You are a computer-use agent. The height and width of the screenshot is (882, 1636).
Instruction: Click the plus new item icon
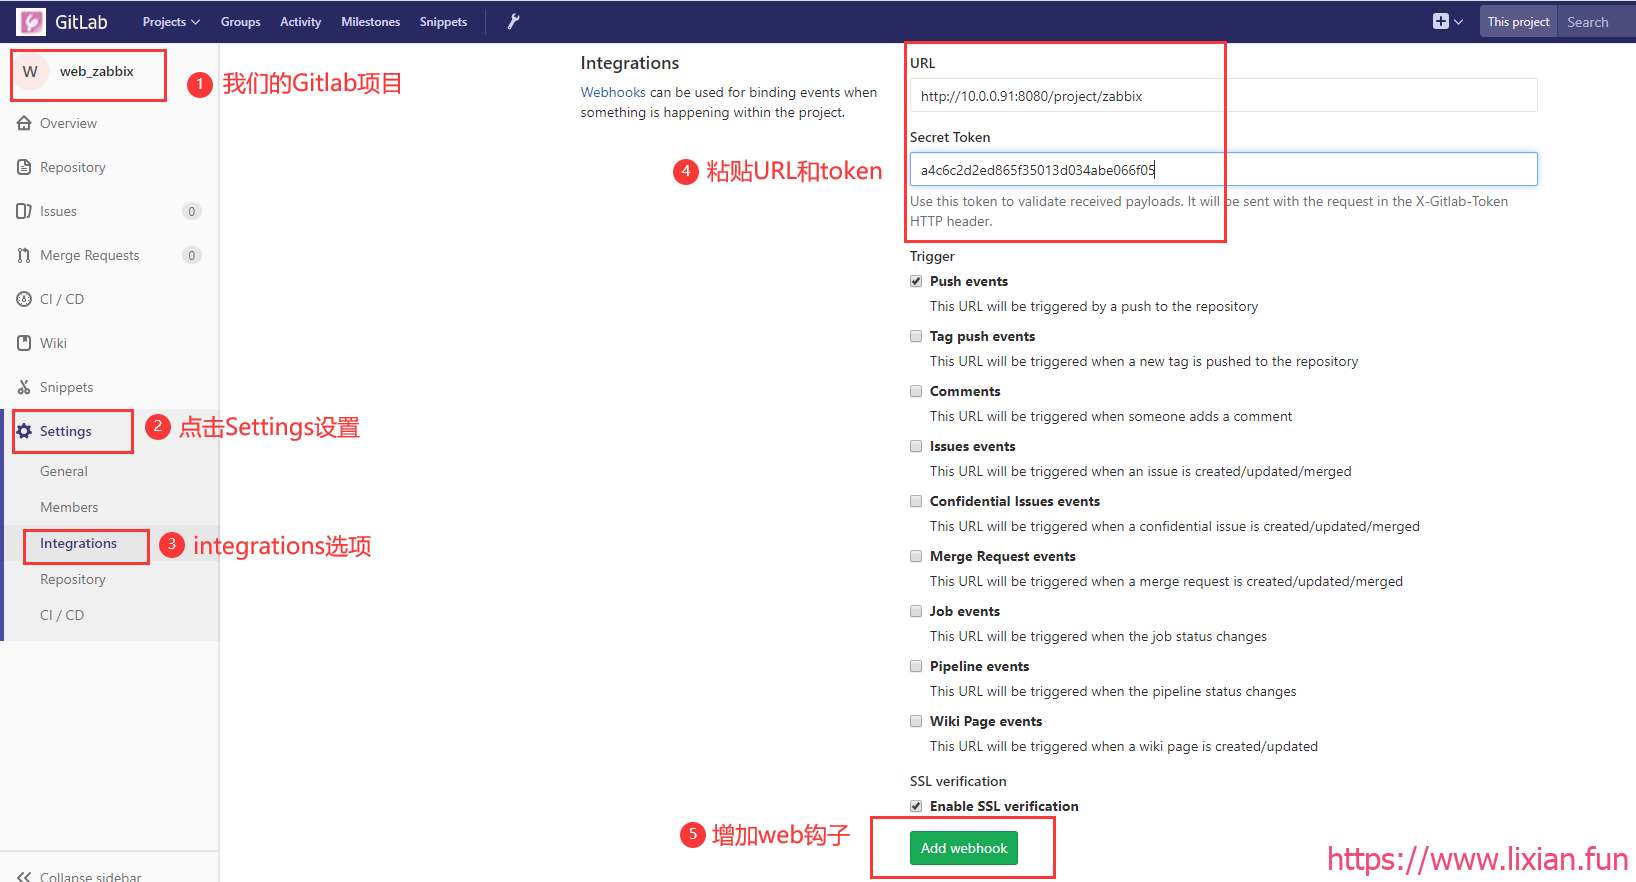1441,21
